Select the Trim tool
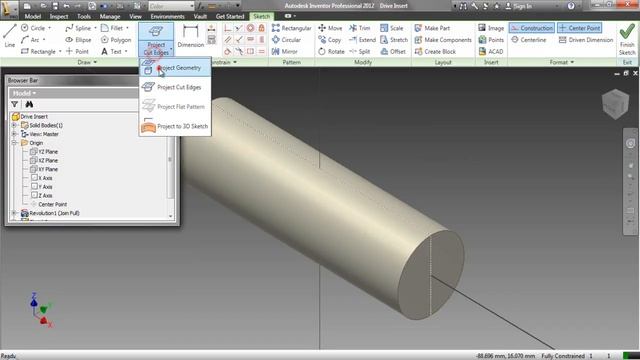 point(360,28)
